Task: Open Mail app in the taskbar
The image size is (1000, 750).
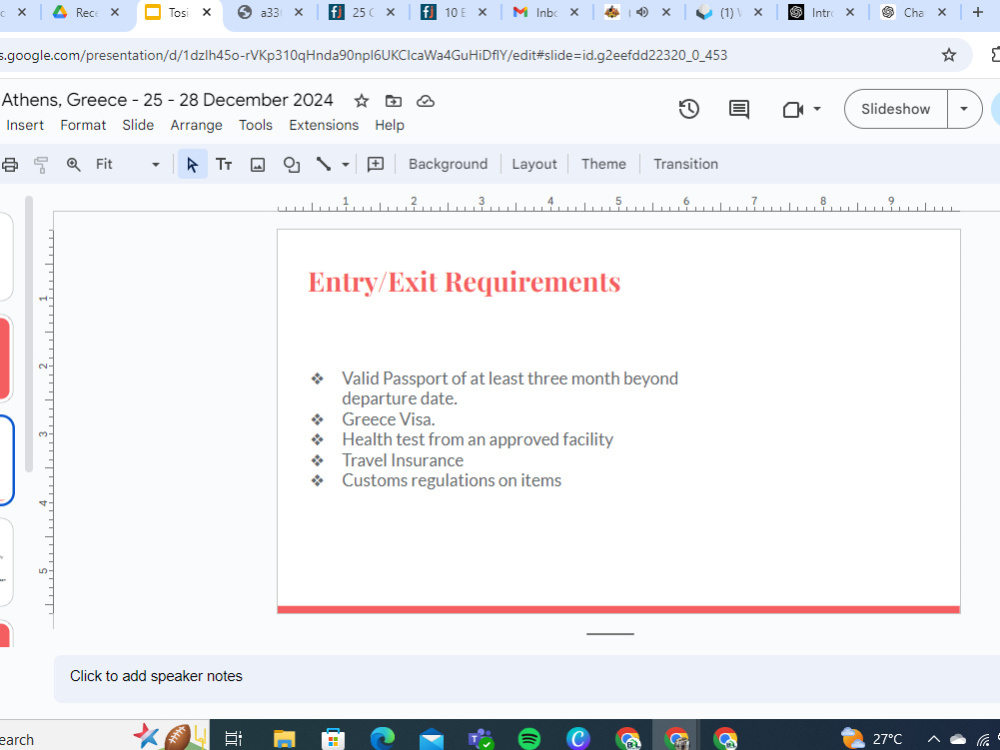Action: click(x=431, y=739)
